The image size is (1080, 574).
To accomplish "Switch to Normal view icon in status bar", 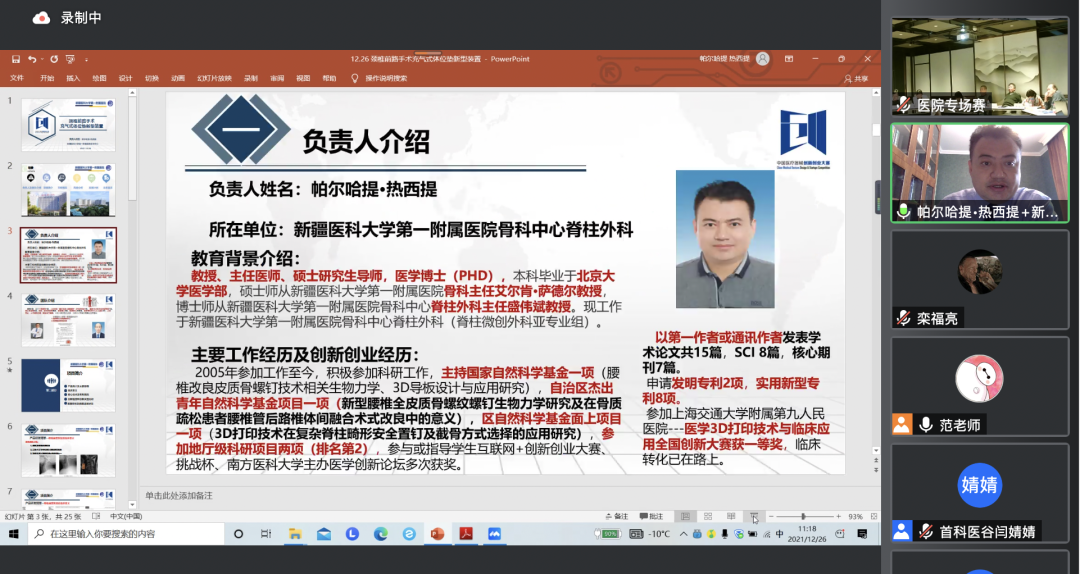I will click(685, 516).
